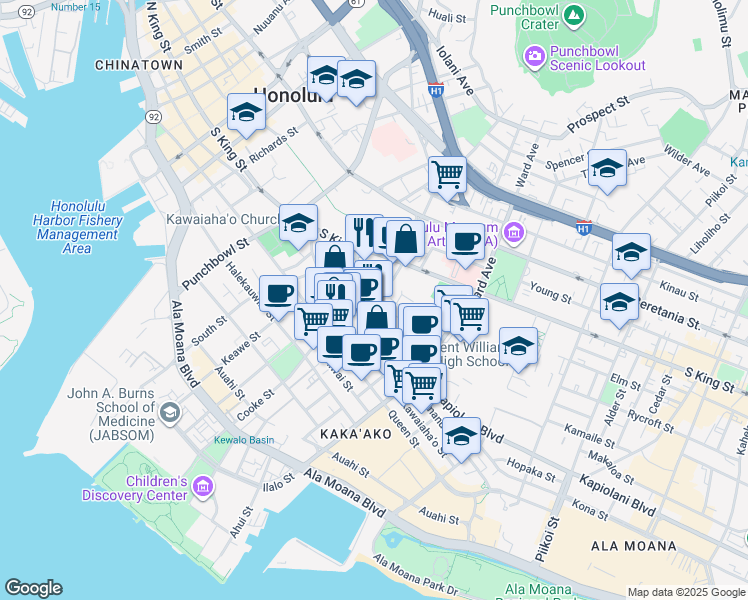The width and height of the screenshot is (748, 600).
Task: Open the Honolulu Museum of Art pin
Action: point(514,233)
